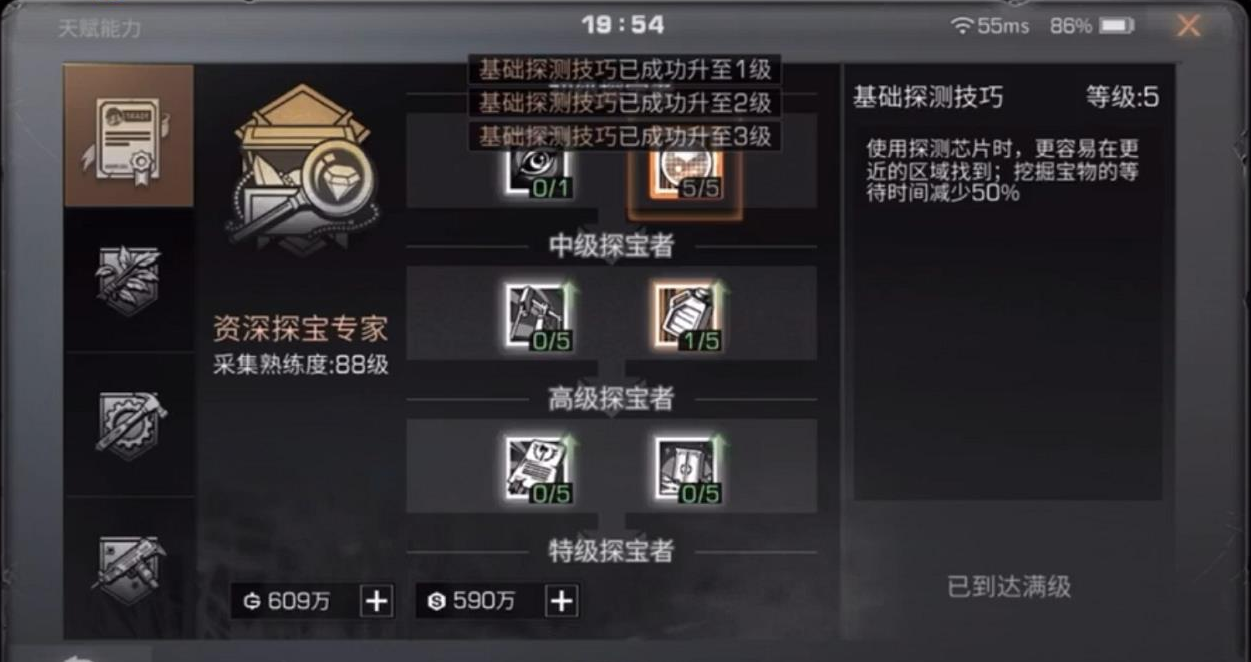The height and width of the screenshot is (662, 1251).
Task: Select the left skill under 高级探宝者
Action: [537, 469]
